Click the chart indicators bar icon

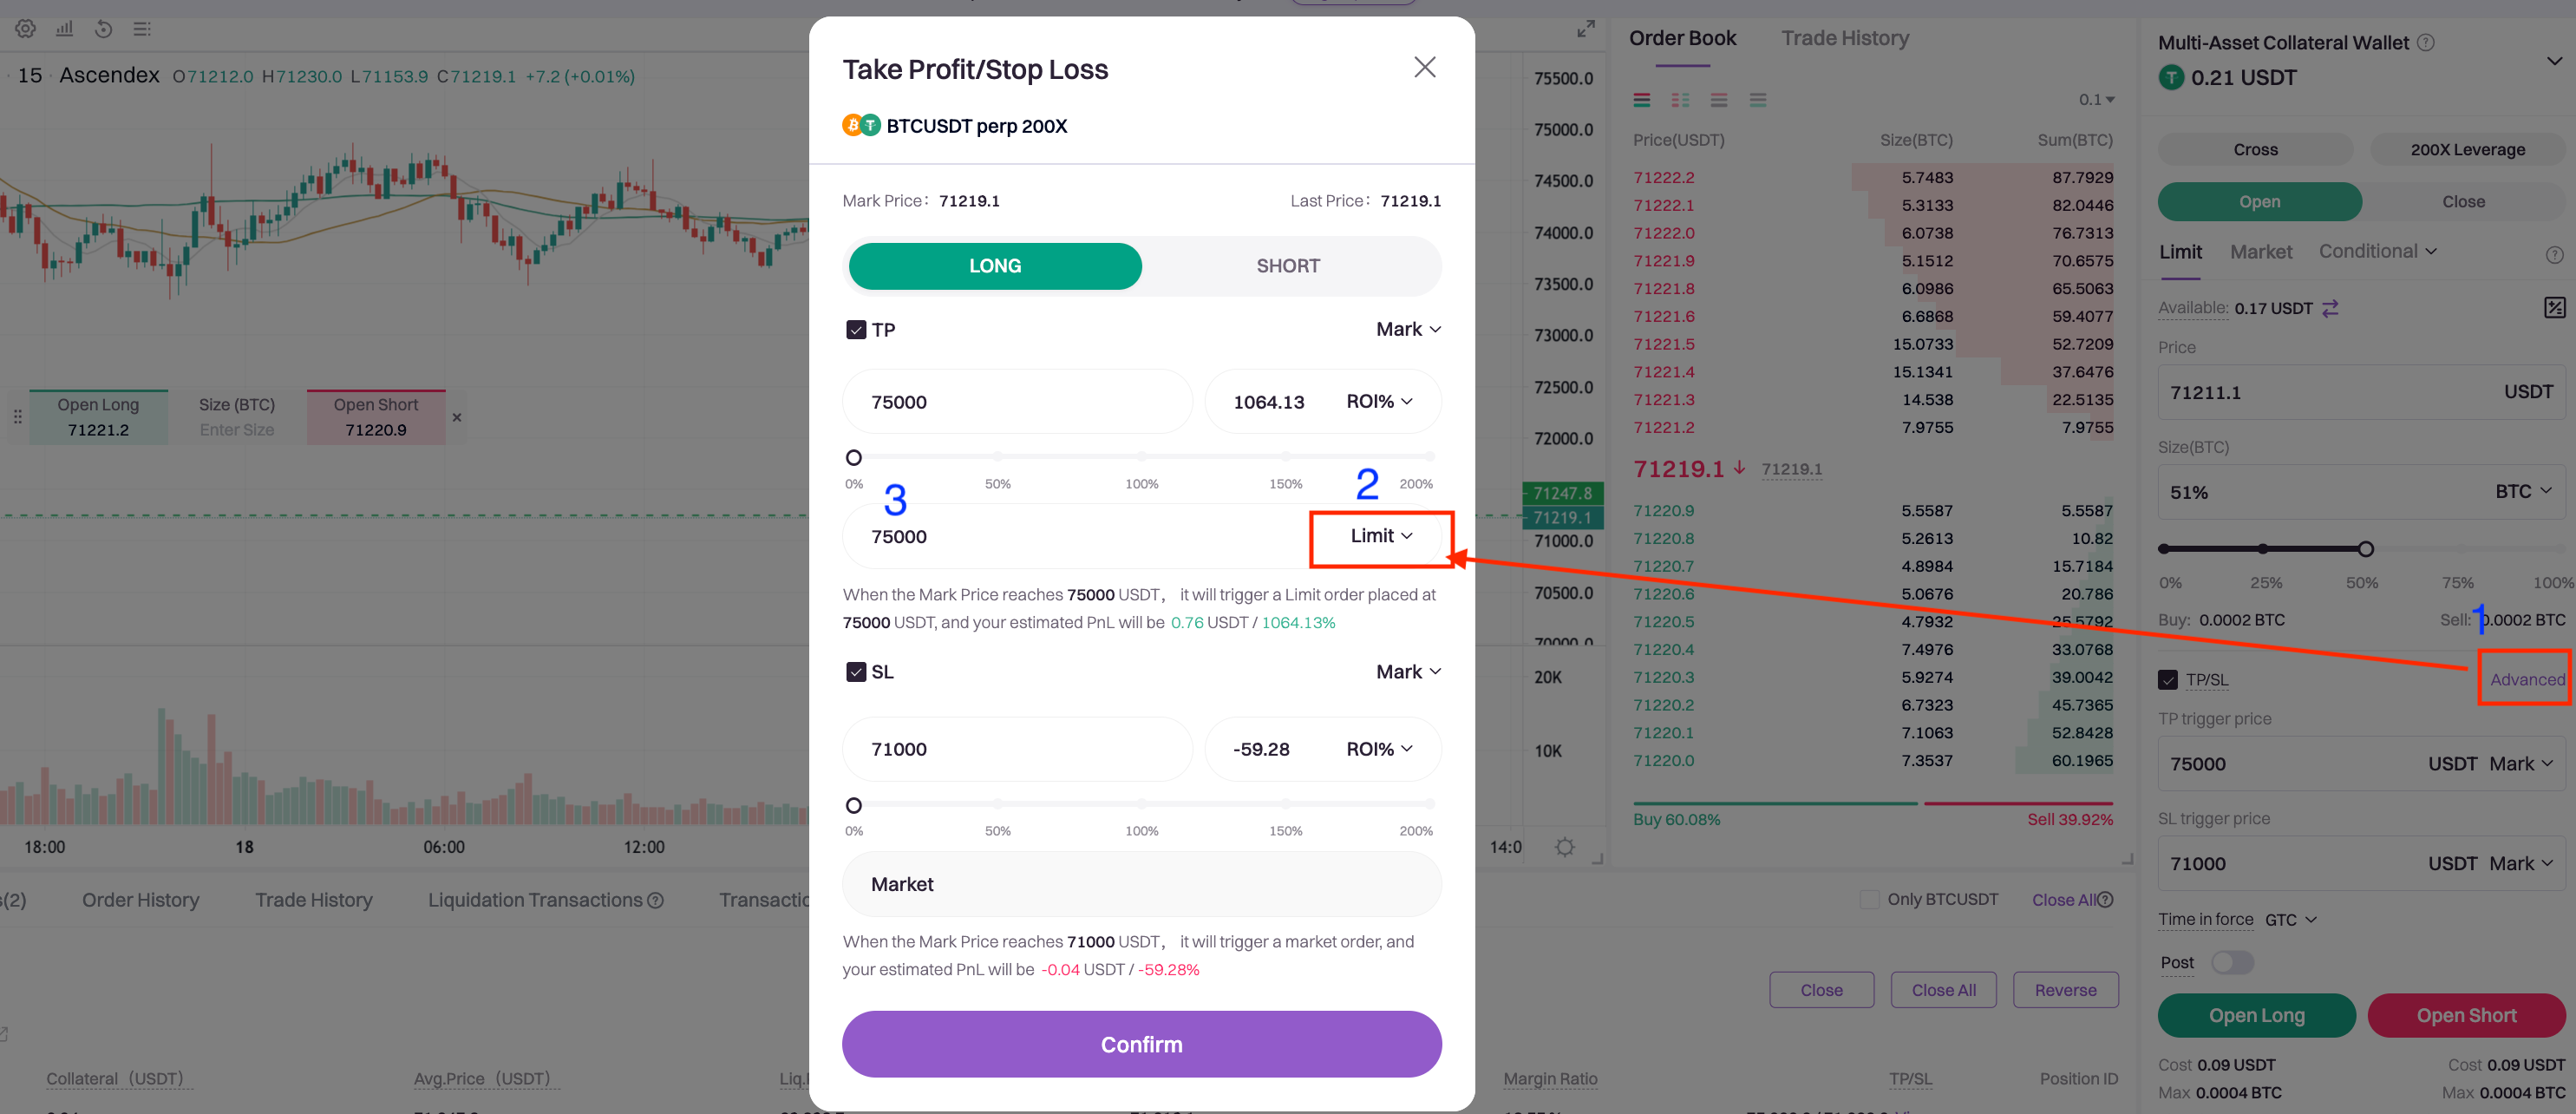click(x=64, y=29)
